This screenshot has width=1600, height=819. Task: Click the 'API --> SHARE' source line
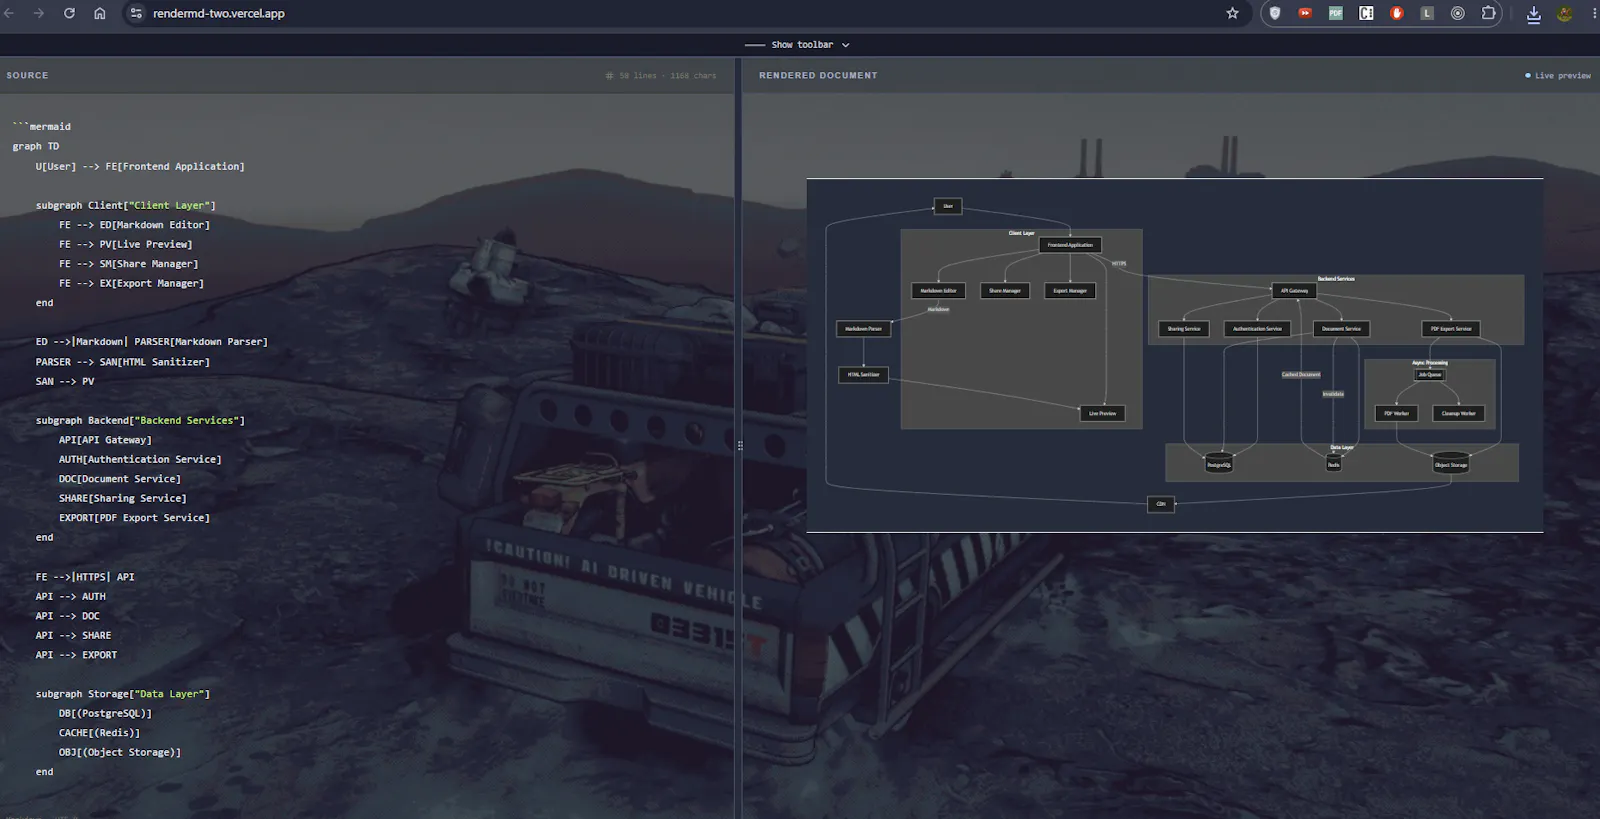coord(74,636)
